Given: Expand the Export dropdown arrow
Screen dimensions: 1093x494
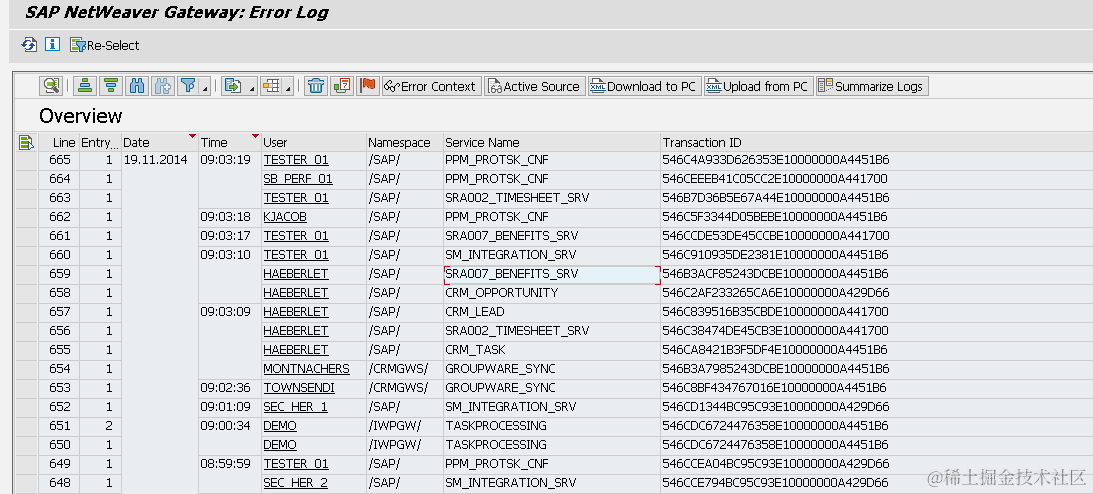Looking at the screenshot, I should (x=252, y=88).
